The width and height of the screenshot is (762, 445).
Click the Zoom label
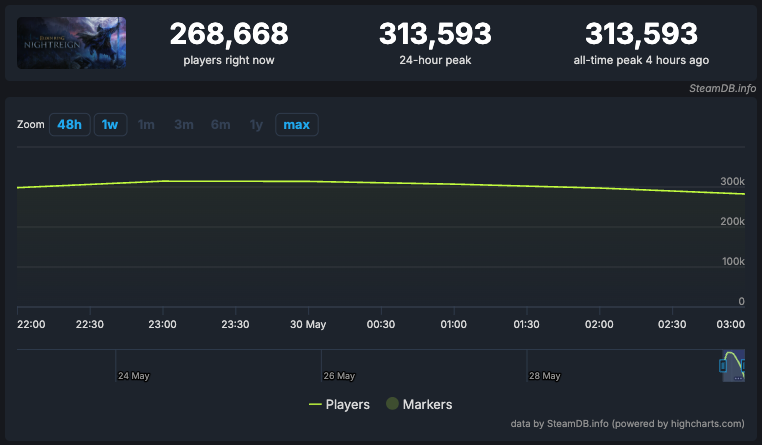pyautogui.click(x=31, y=124)
